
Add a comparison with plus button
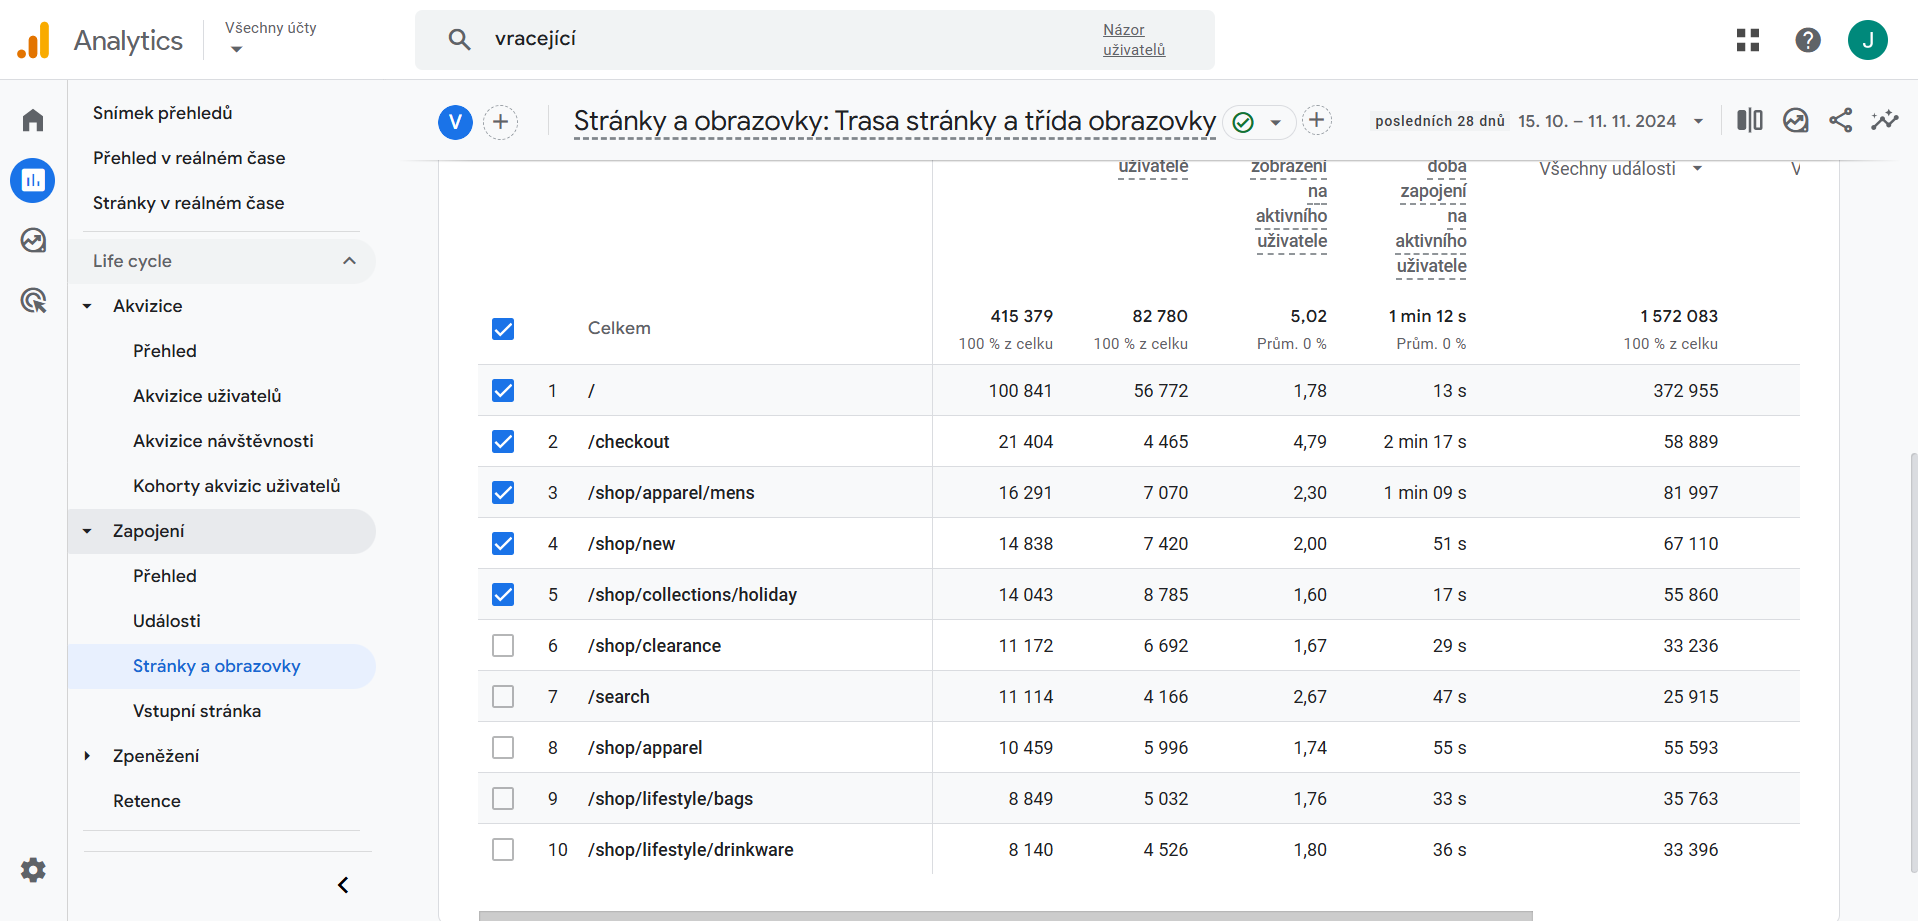pos(501,122)
